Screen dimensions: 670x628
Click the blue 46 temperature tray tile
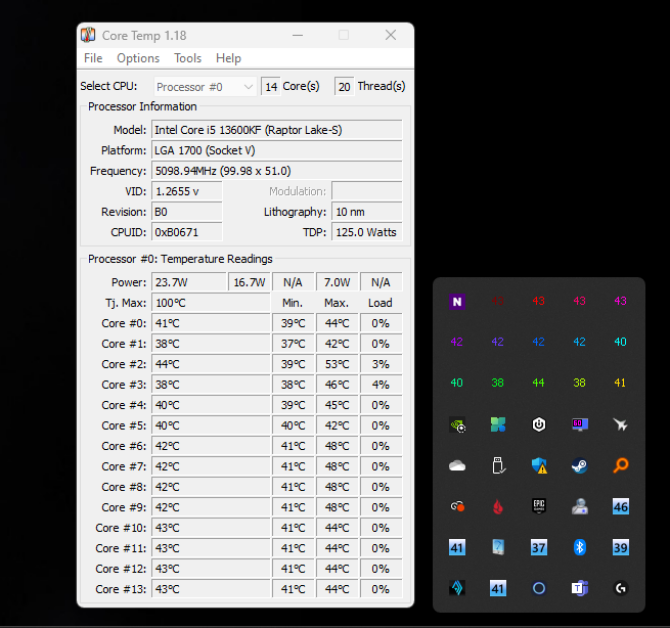(x=620, y=506)
